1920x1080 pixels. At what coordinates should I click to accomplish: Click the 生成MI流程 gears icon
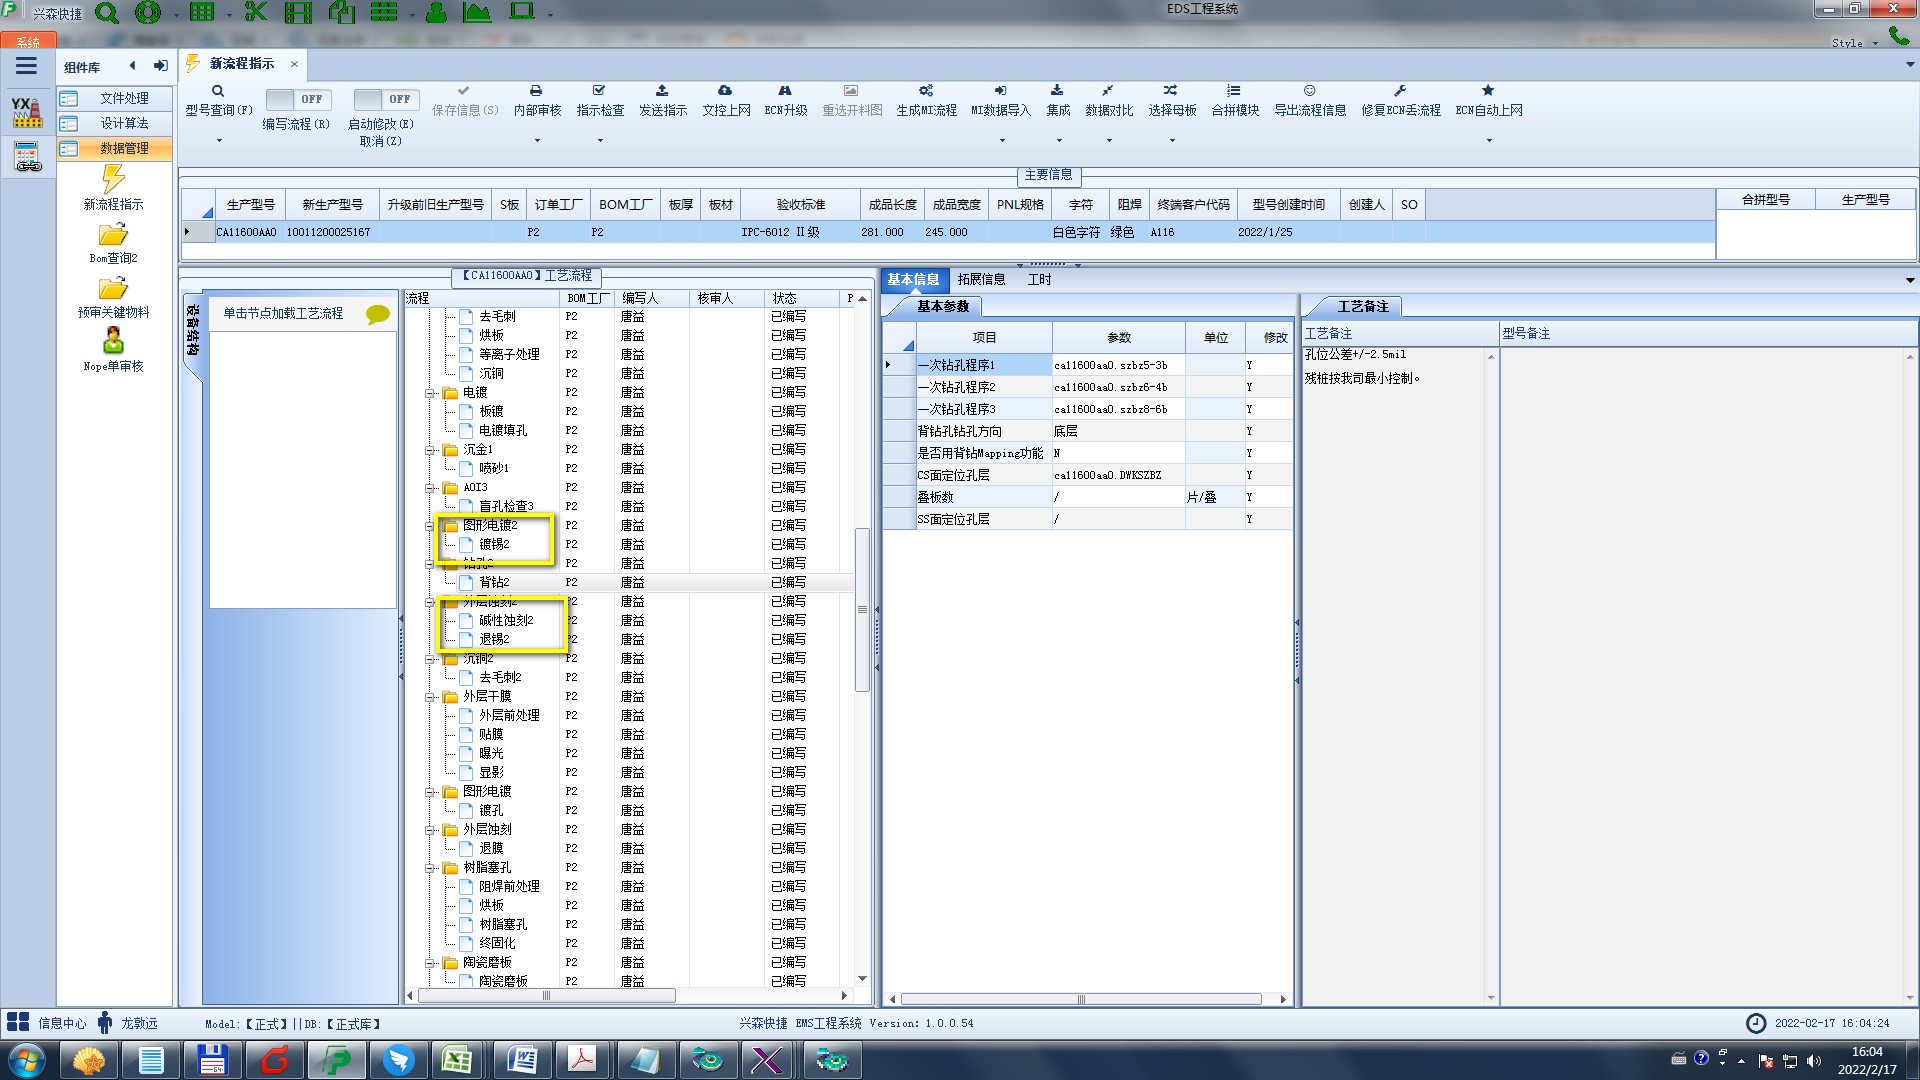tap(926, 91)
